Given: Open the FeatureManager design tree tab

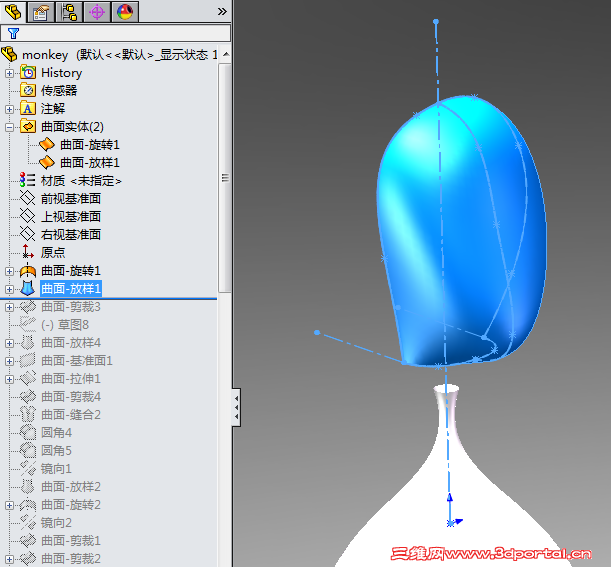Looking at the screenshot, I should pyautogui.click(x=13, y=12).
